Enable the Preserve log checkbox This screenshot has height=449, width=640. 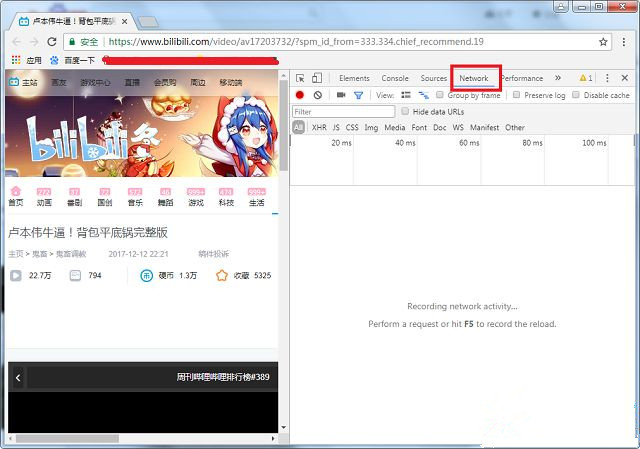[516, 95]
